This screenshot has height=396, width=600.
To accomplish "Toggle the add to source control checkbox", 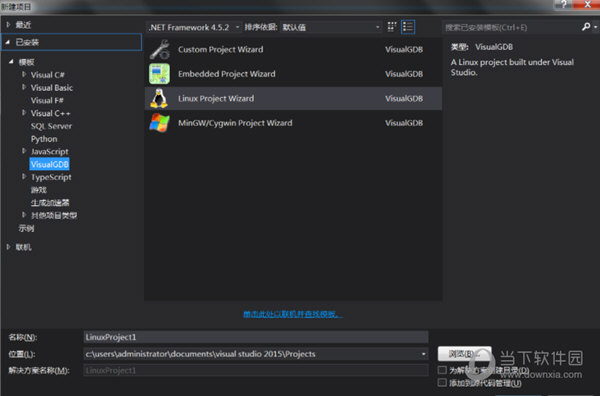I will click(442, 382).
